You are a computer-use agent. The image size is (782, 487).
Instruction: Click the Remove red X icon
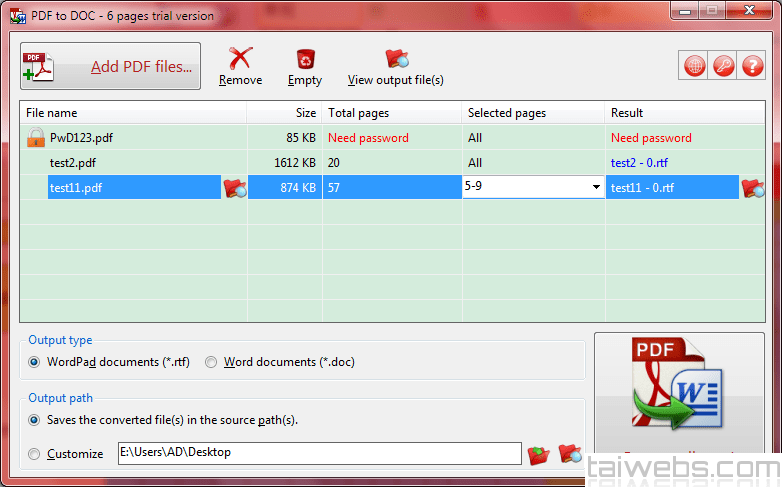pos(240,59)
